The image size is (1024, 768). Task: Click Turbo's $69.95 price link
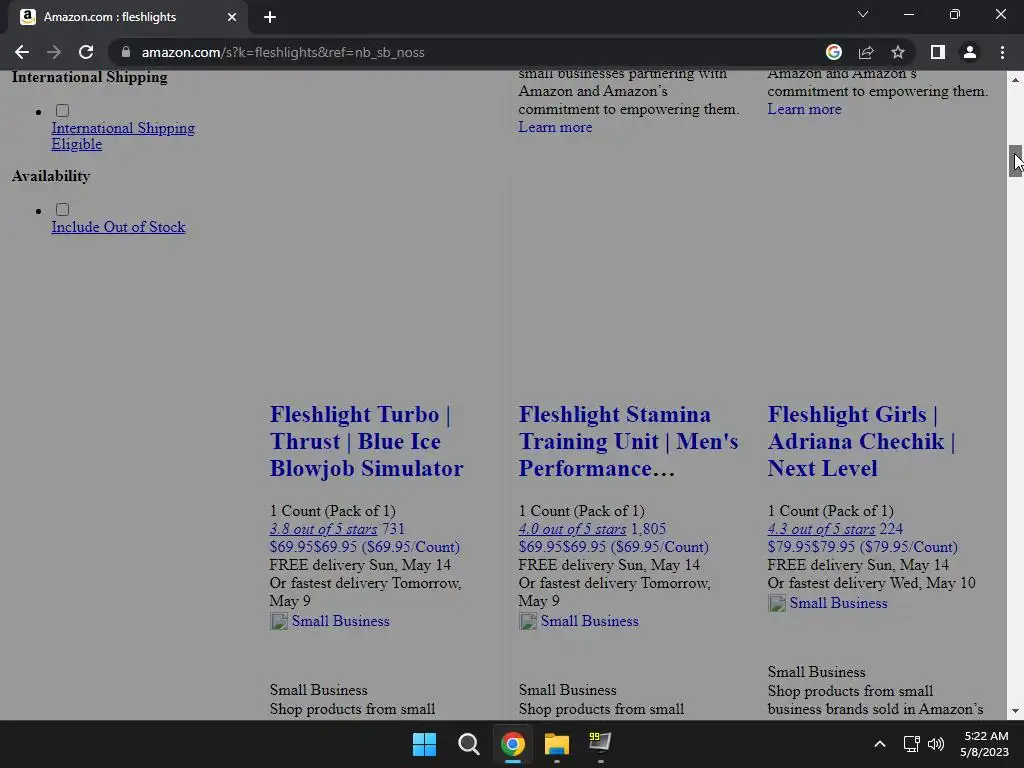(x=364, y=547)
